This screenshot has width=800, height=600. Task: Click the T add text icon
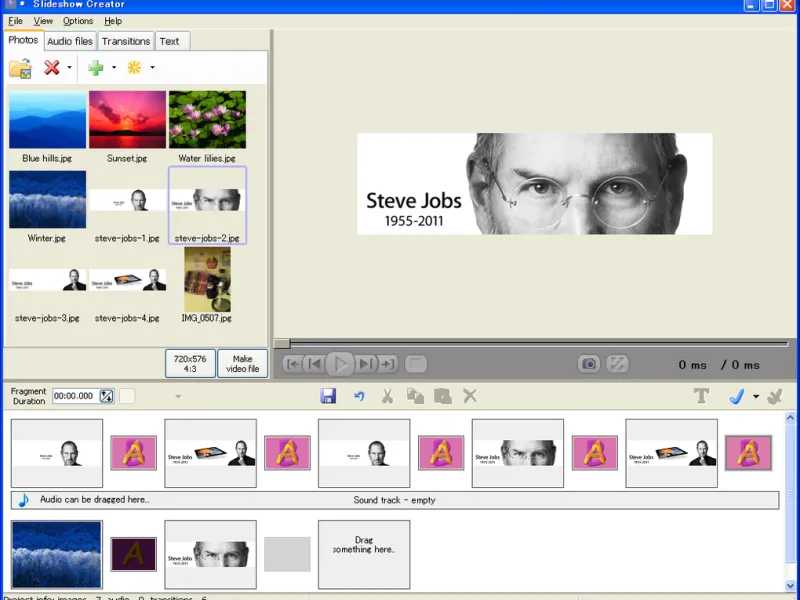(702, 396)
